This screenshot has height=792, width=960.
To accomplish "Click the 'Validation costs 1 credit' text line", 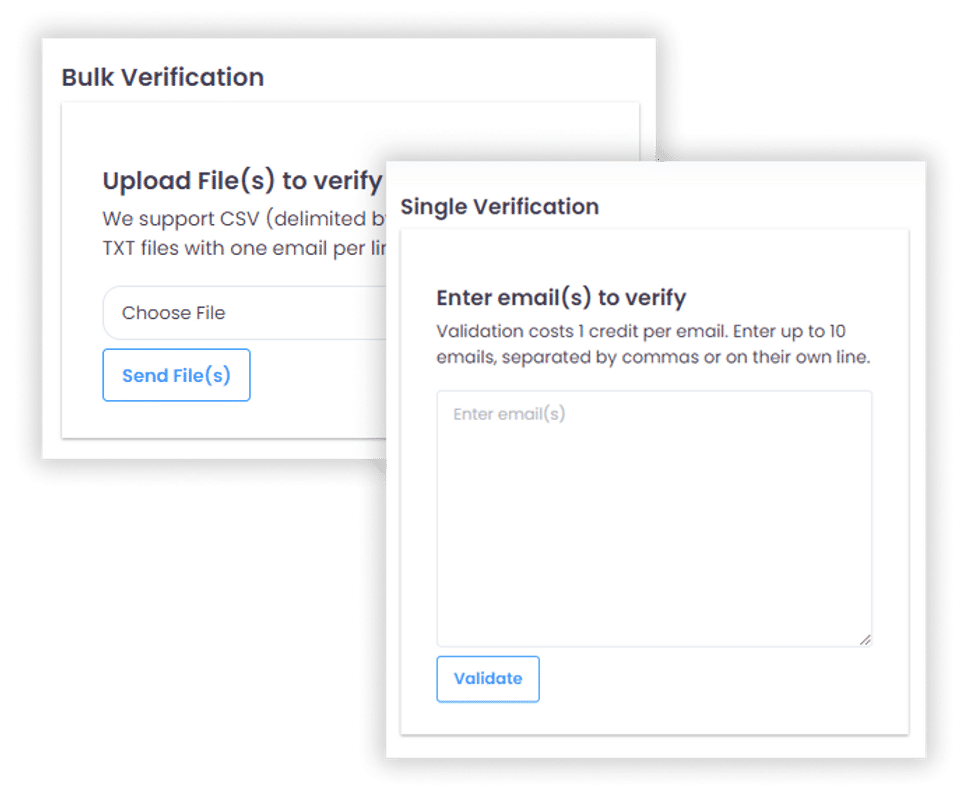I will pyautogui.click(x=642, y=331).
